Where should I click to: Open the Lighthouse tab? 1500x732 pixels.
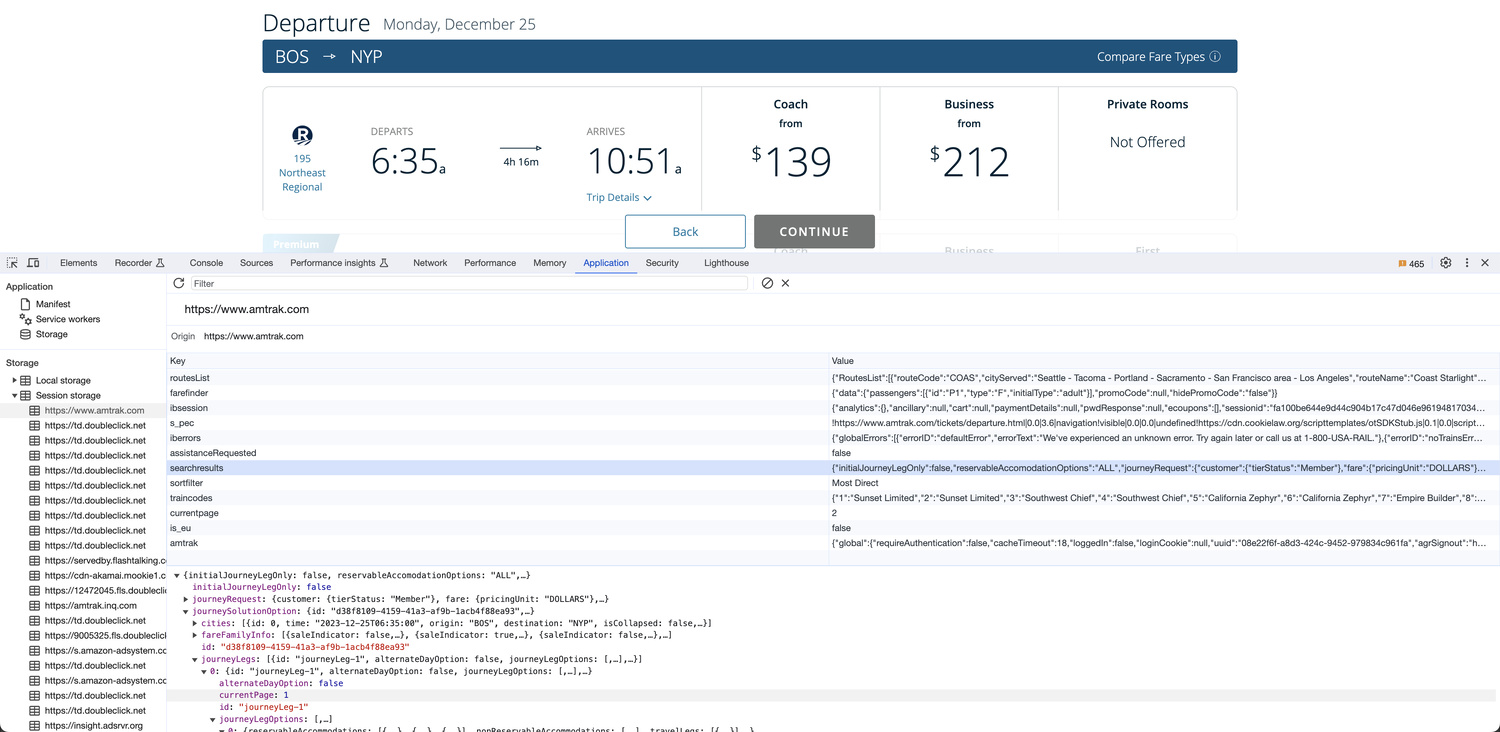coord(726,263)
